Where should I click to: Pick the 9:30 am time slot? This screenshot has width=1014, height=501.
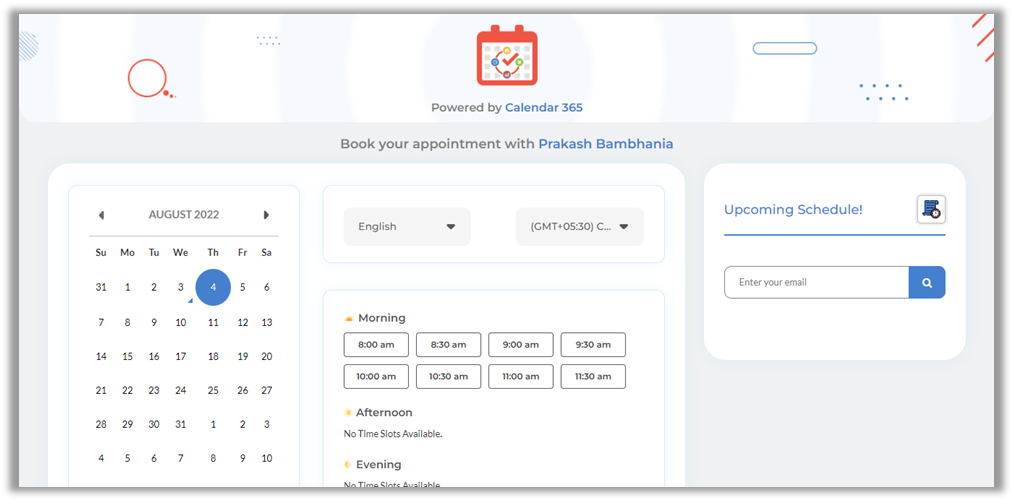(593, 345)
